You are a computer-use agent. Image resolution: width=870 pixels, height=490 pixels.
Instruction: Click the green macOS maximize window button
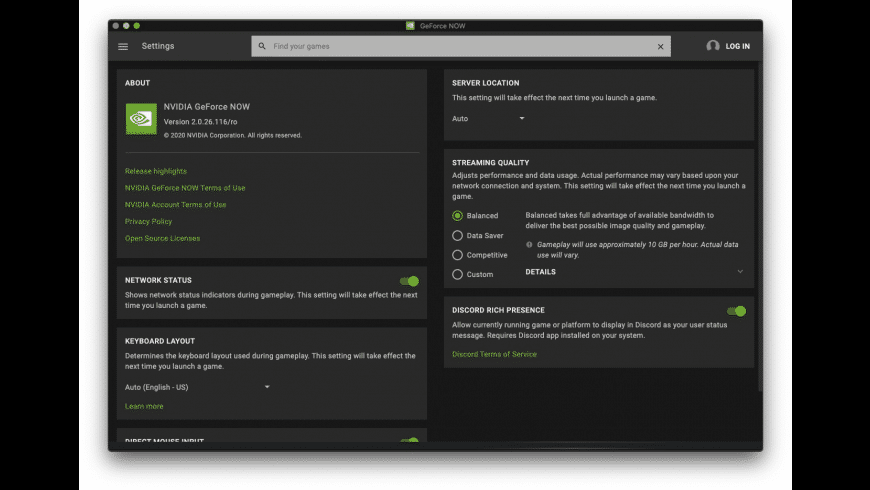pos(136,26)
